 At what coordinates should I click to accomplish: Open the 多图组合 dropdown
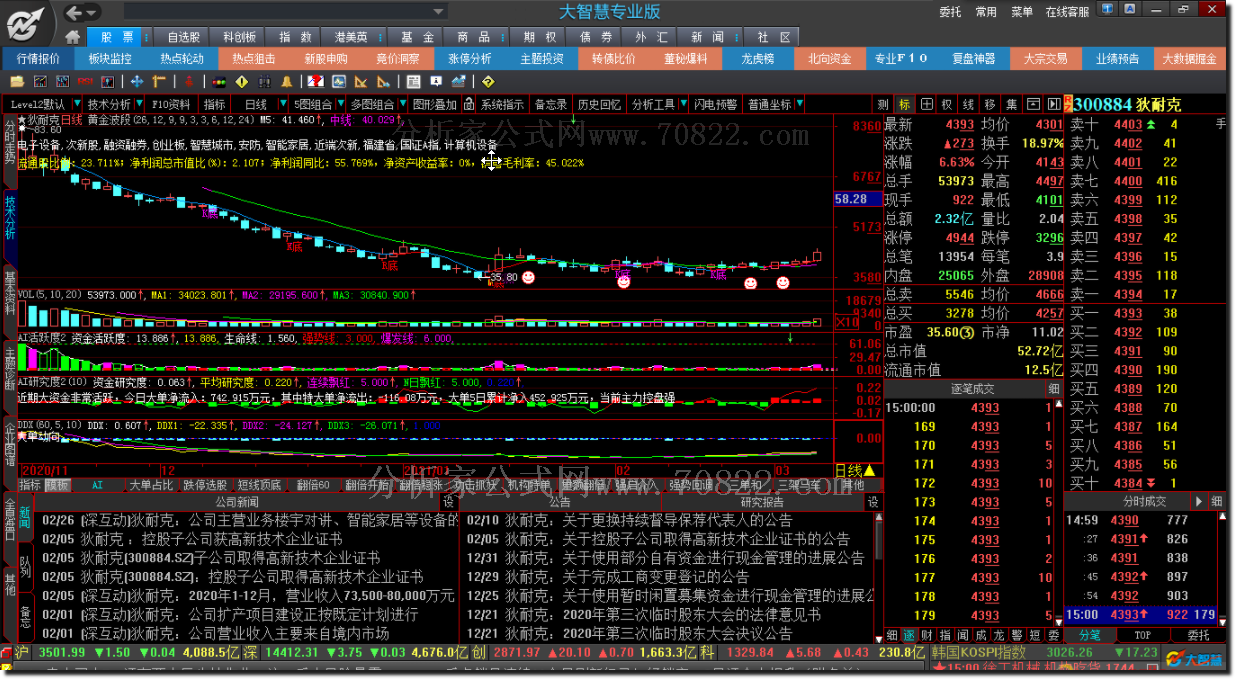pyautogui.click(x=401, y=104)
